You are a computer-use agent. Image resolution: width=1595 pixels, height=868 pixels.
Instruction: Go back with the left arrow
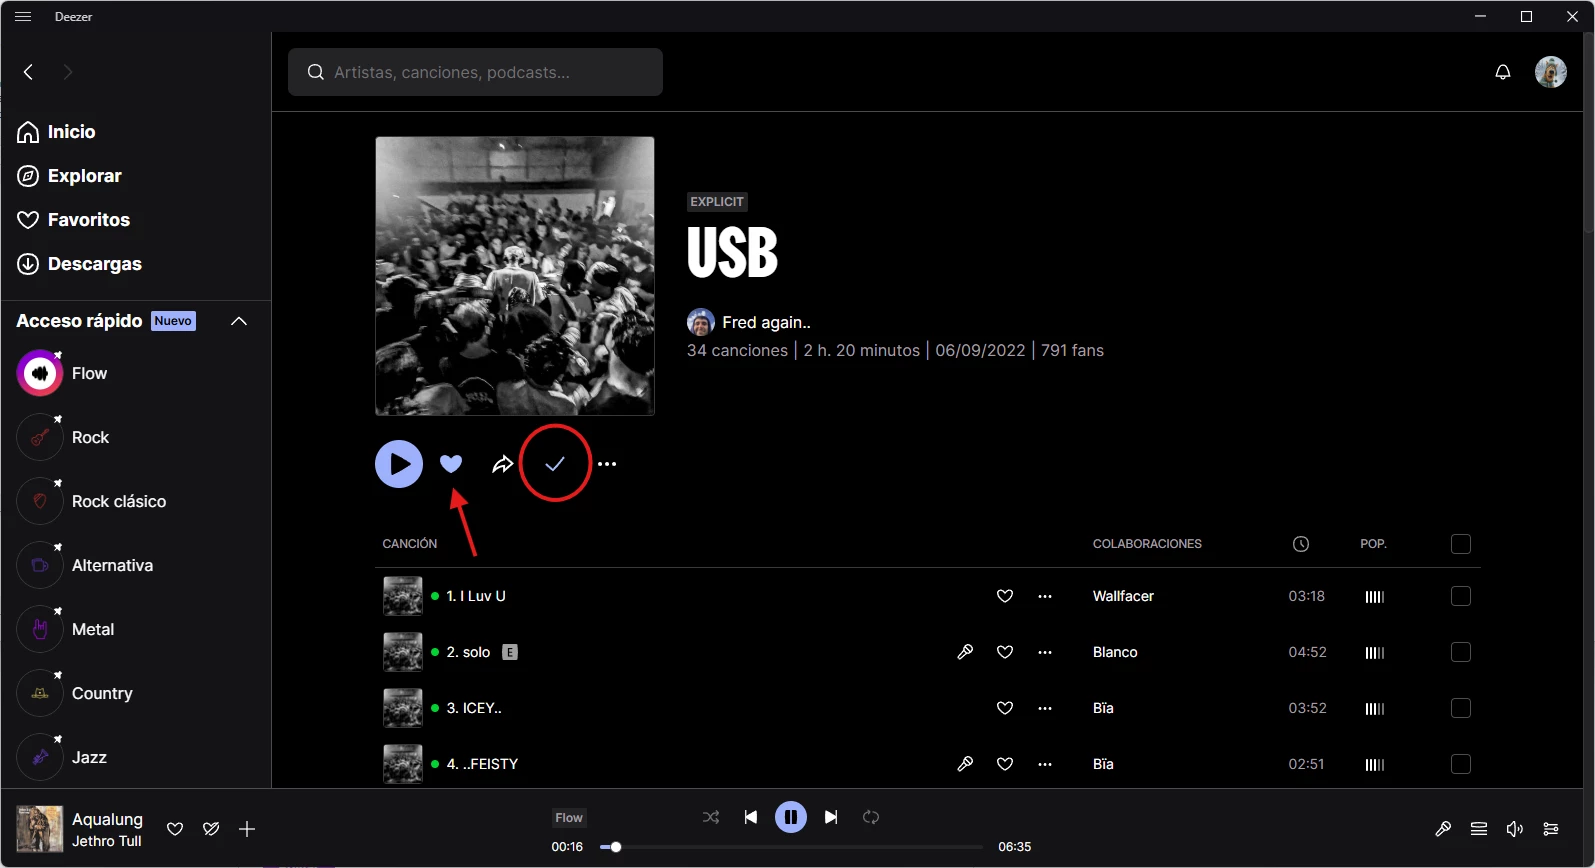click(28, 72)
